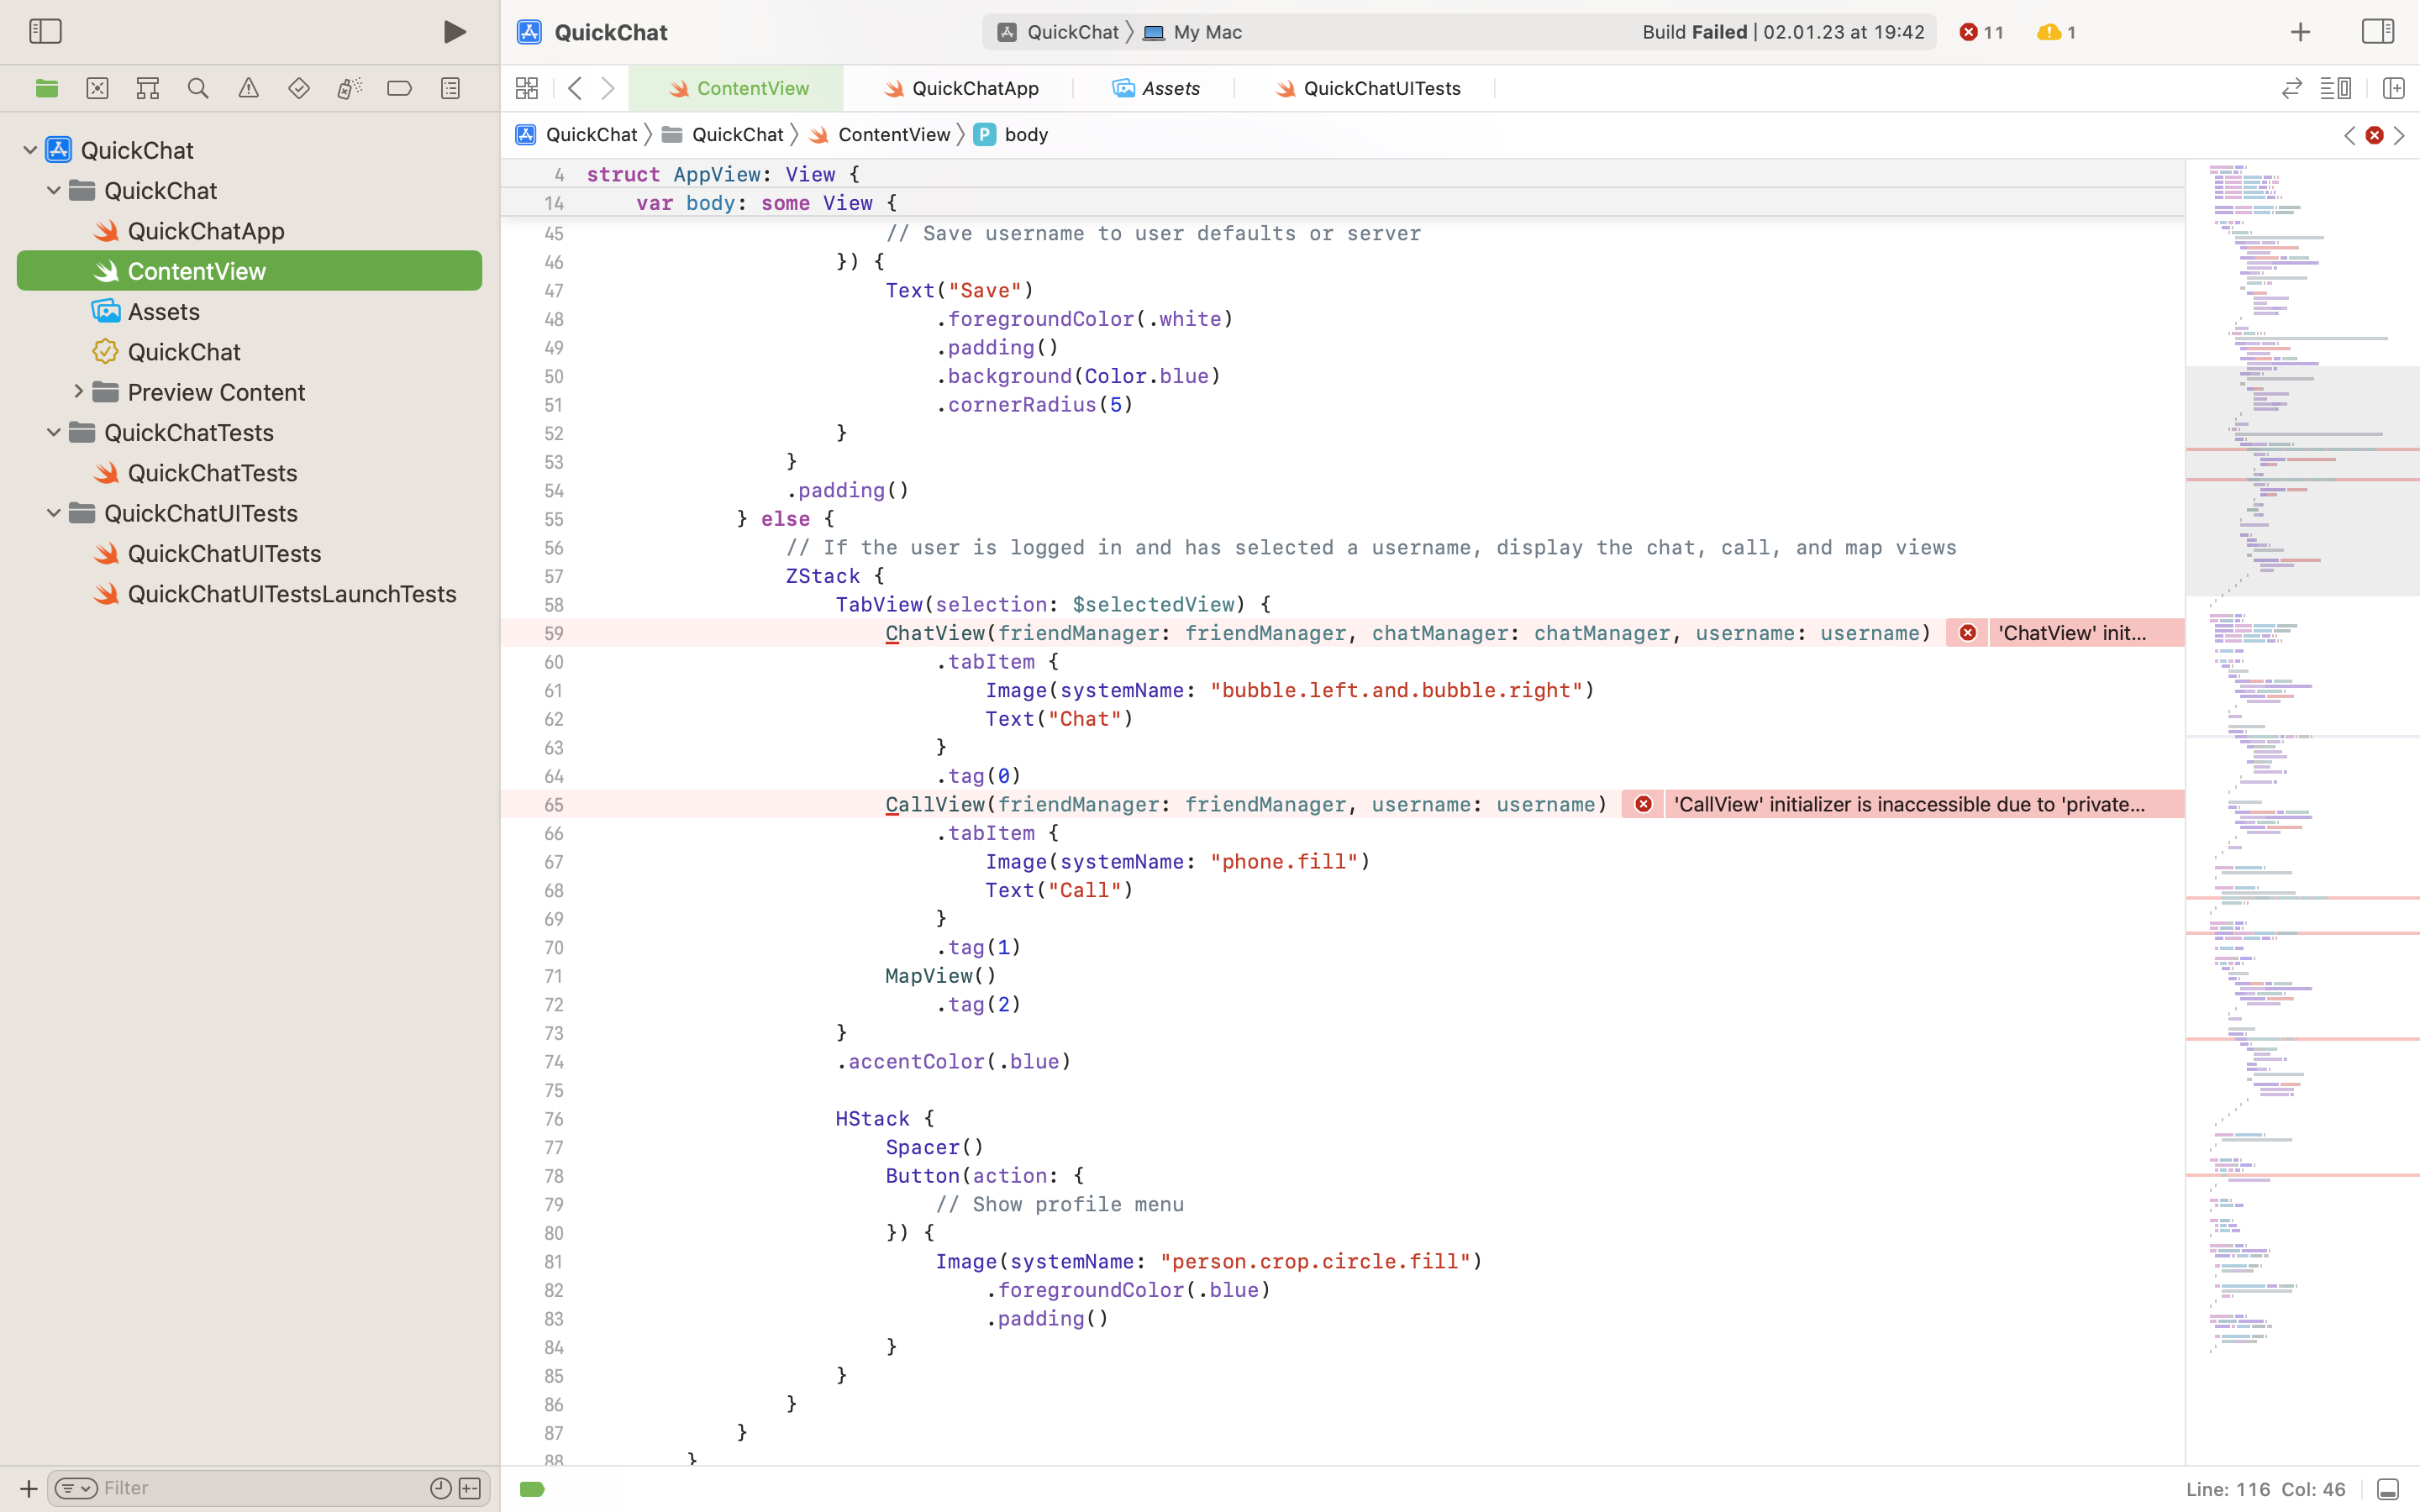Open QuickChat entitlements file in navigator
Screen dimensions: 2420x1512
click(x=184, y=352)
